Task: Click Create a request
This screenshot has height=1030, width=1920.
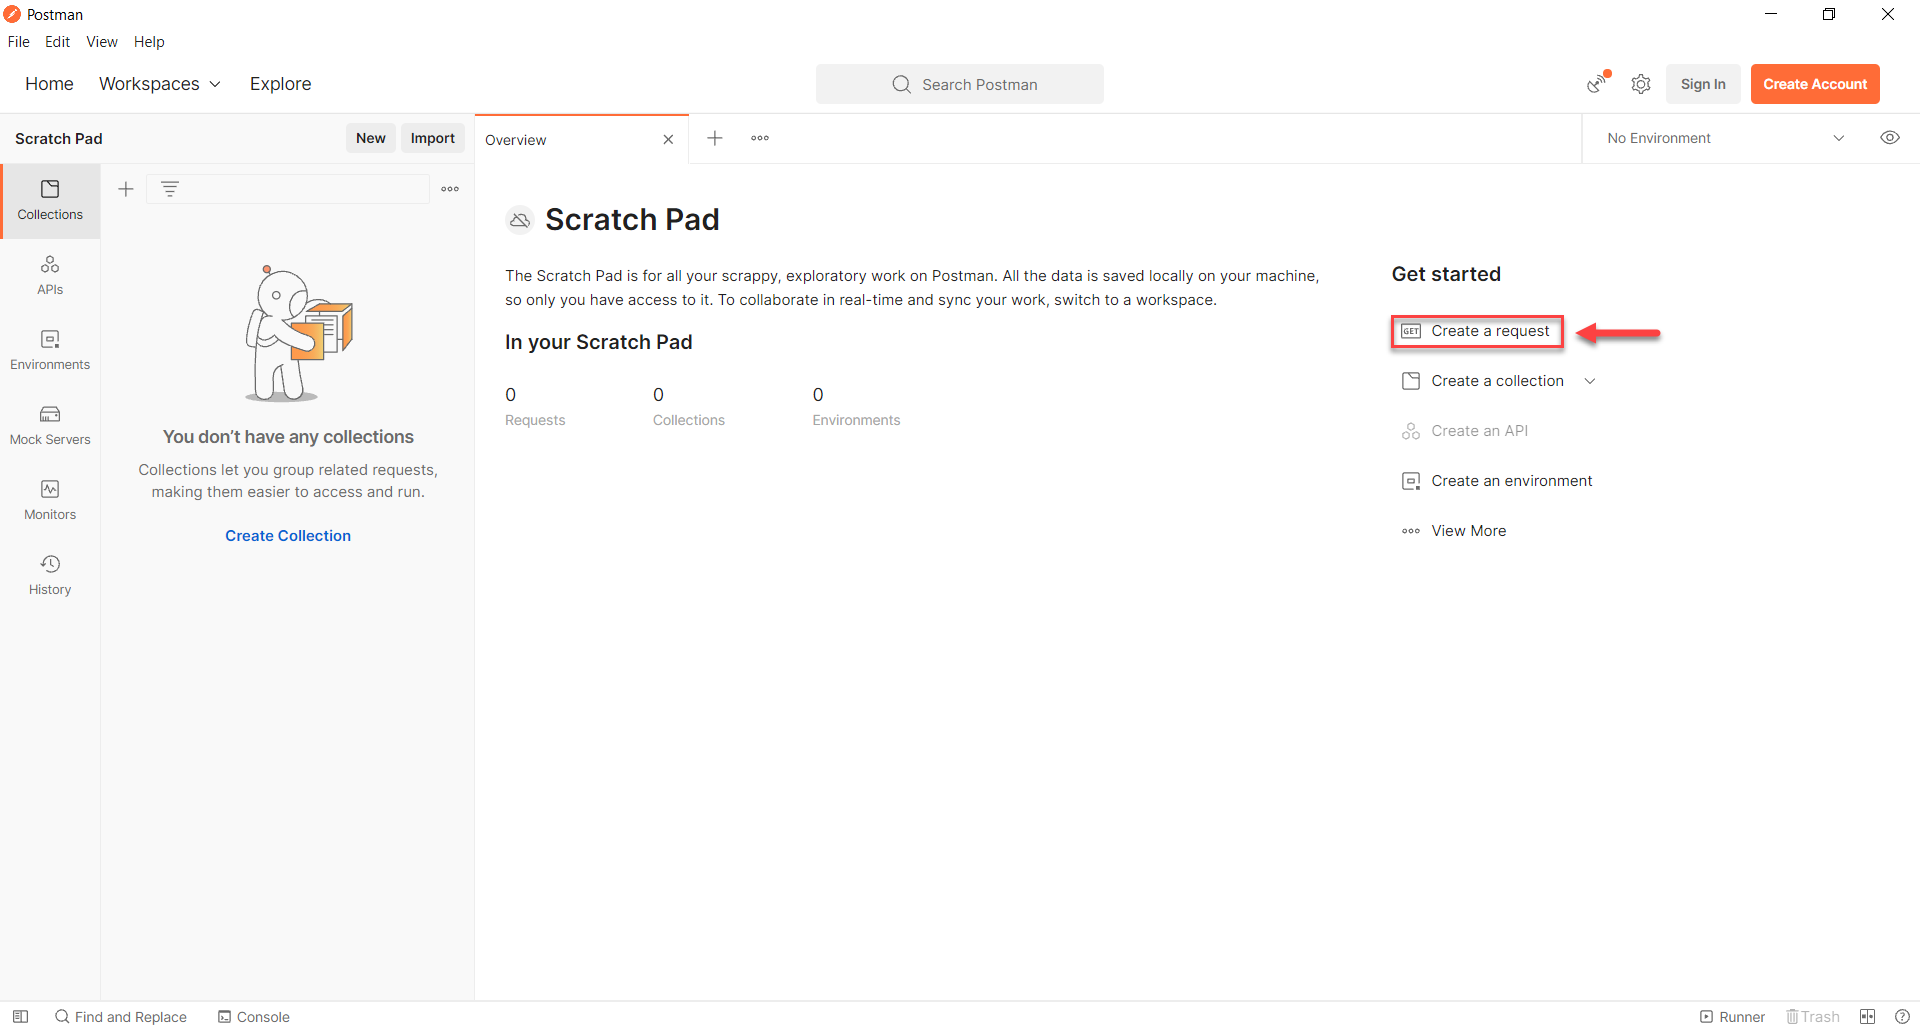Action: pyautogui.click(x=1476, y=331)
